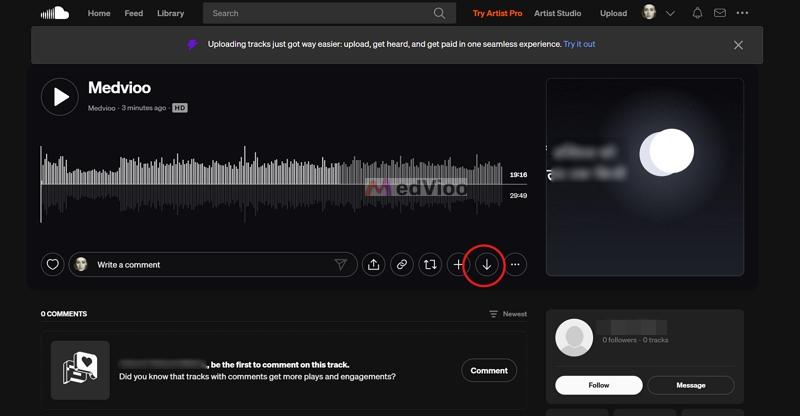Like the track with the heart icon
The height and width of the screenshot is (416, 800).
click(x=53, y=264)
